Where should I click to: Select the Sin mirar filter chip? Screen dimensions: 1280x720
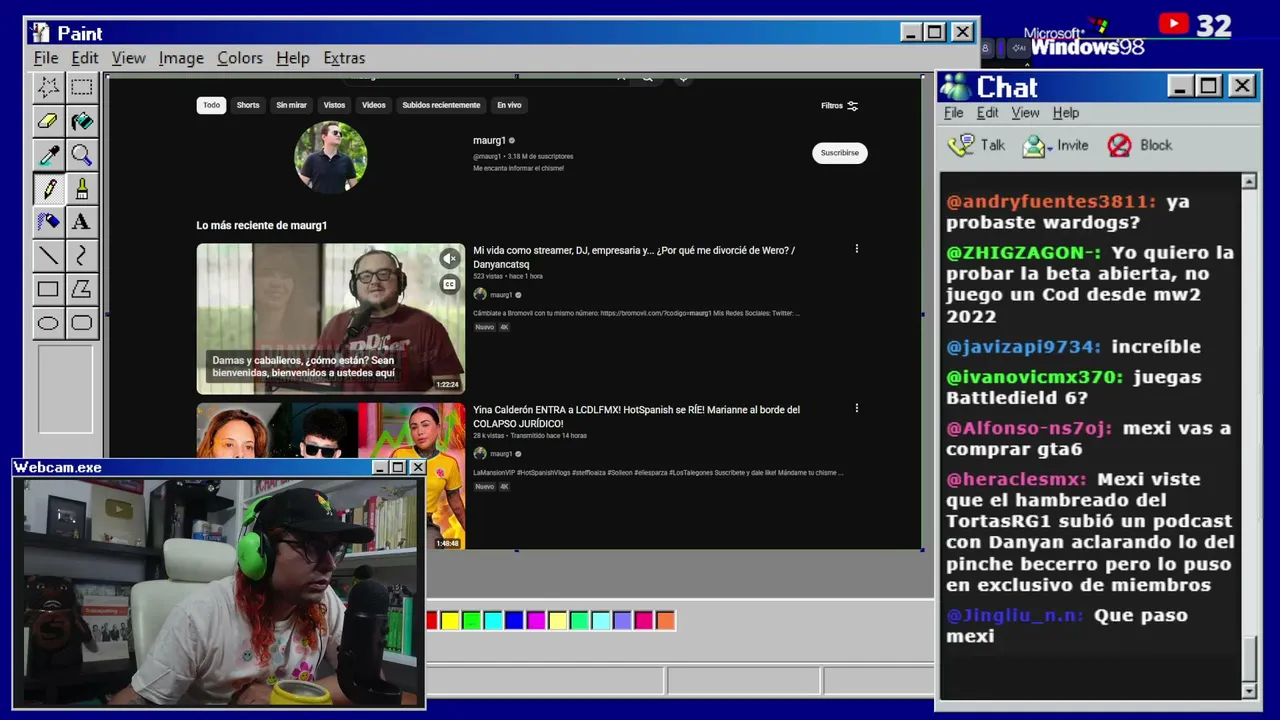(x=292, y=105)
